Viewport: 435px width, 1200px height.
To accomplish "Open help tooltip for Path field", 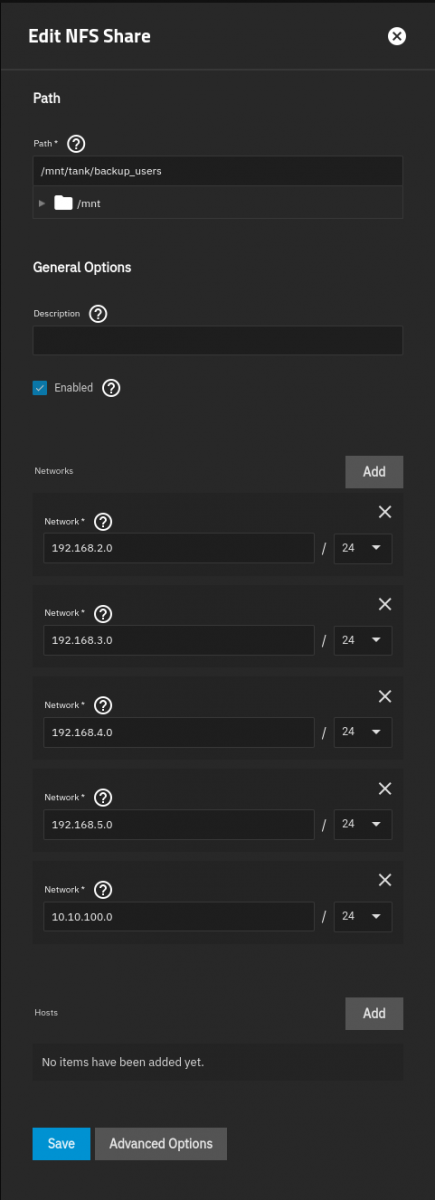I will coord(74,143).
